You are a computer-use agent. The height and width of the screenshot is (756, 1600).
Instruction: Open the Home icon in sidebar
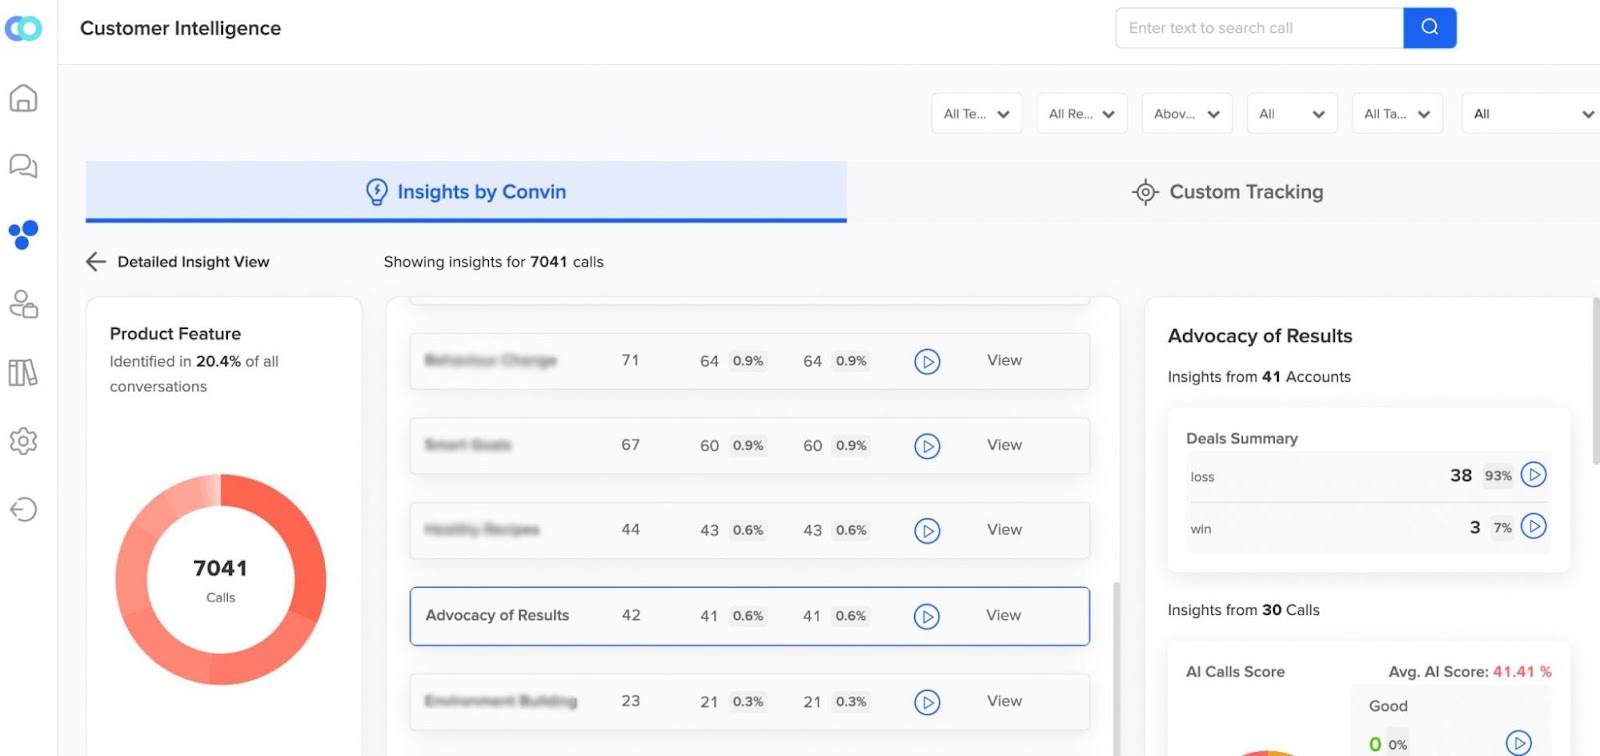pos(23,98)
